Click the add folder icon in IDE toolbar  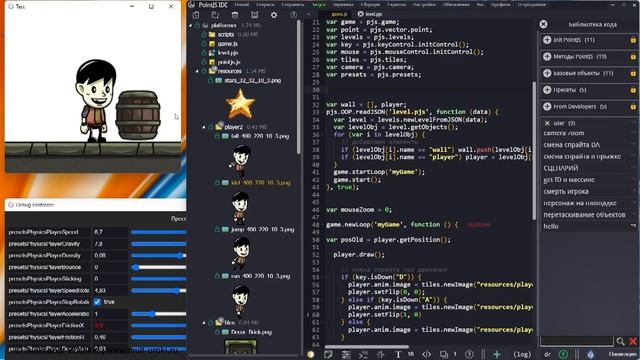point(215,15)
